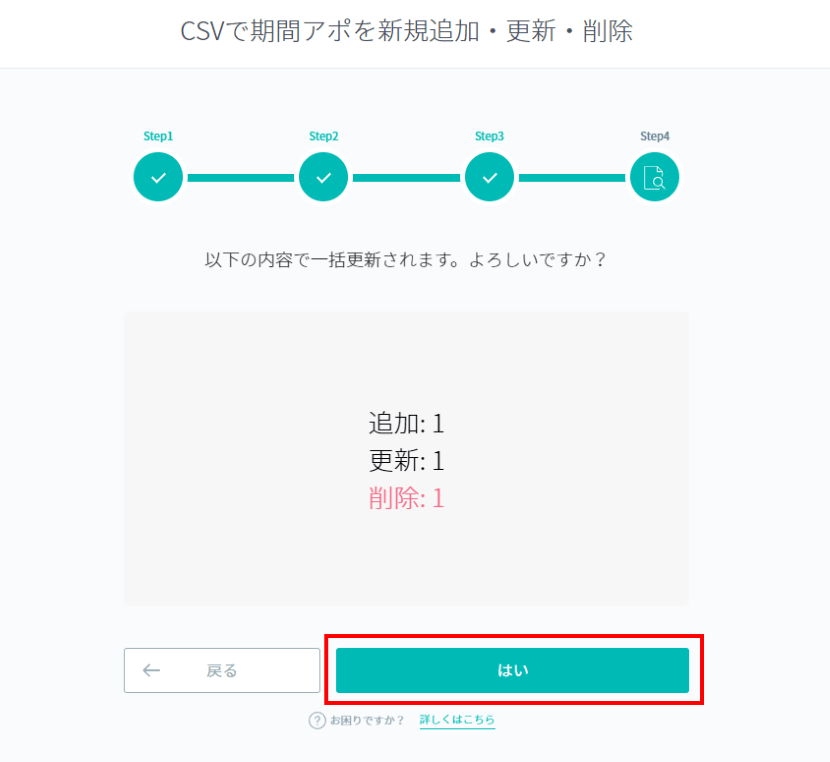Click the 更新: 1 summary line

point(406,461)
